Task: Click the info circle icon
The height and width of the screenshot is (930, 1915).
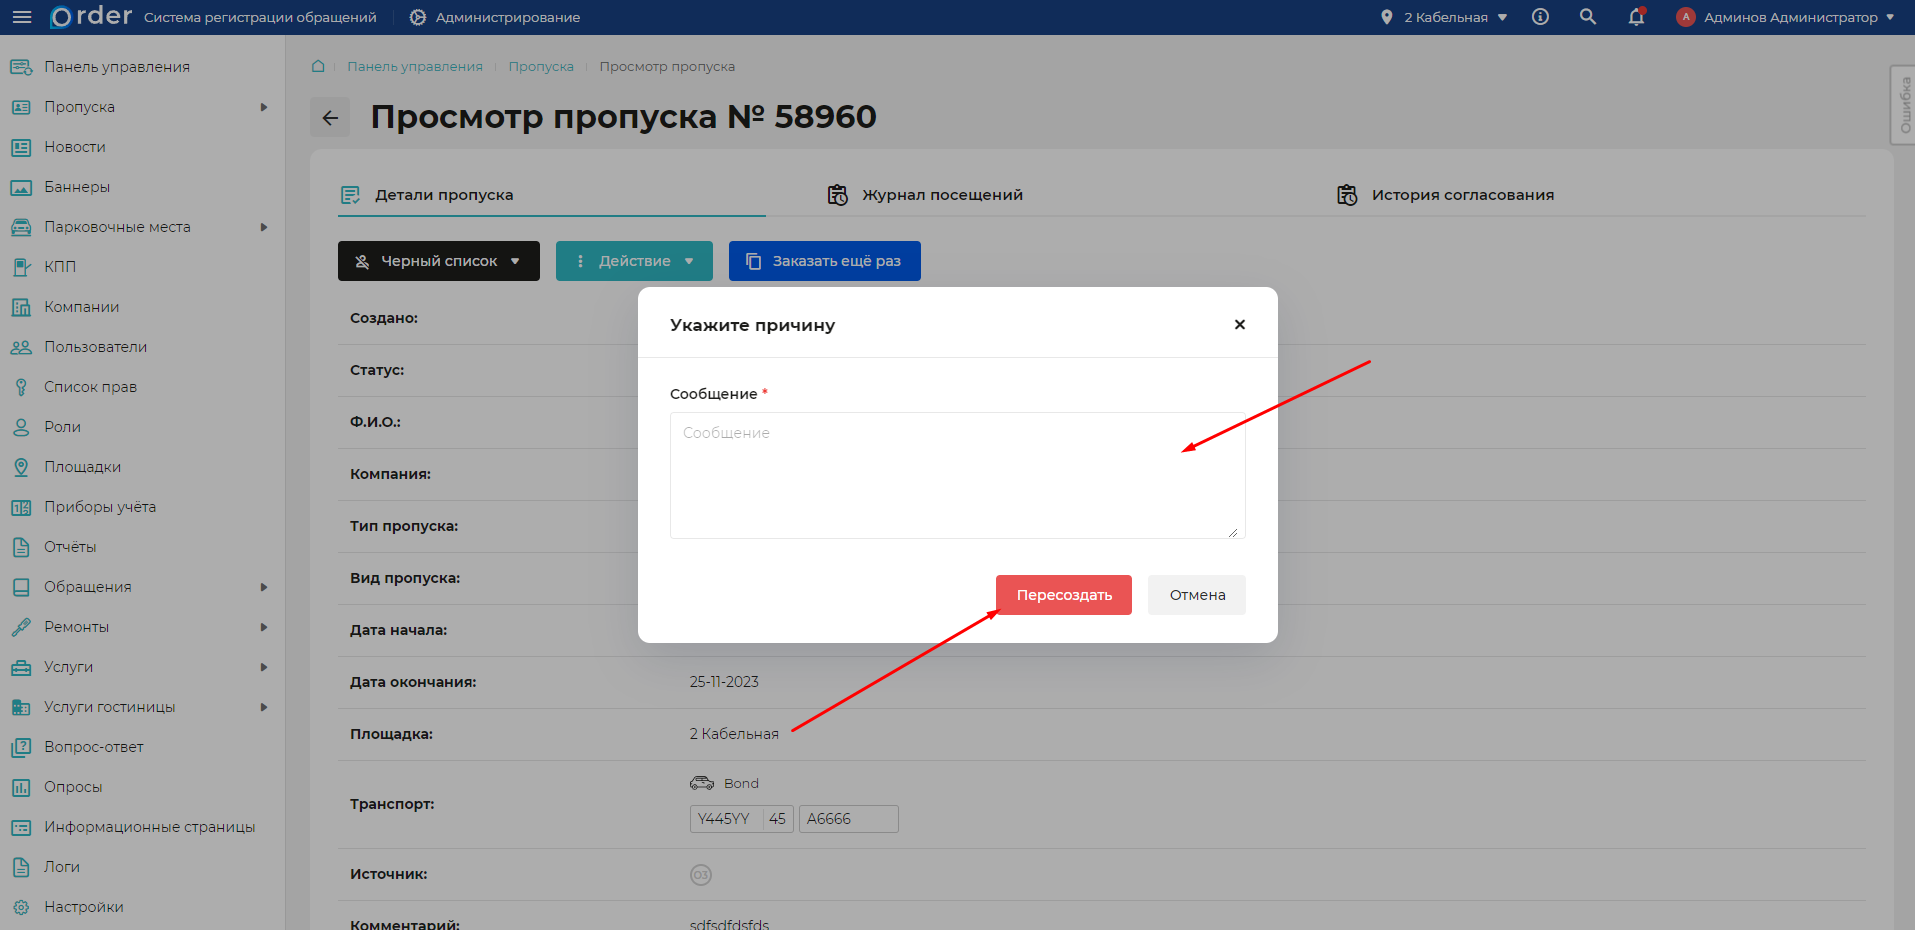Action: [x=1540, y=17]
